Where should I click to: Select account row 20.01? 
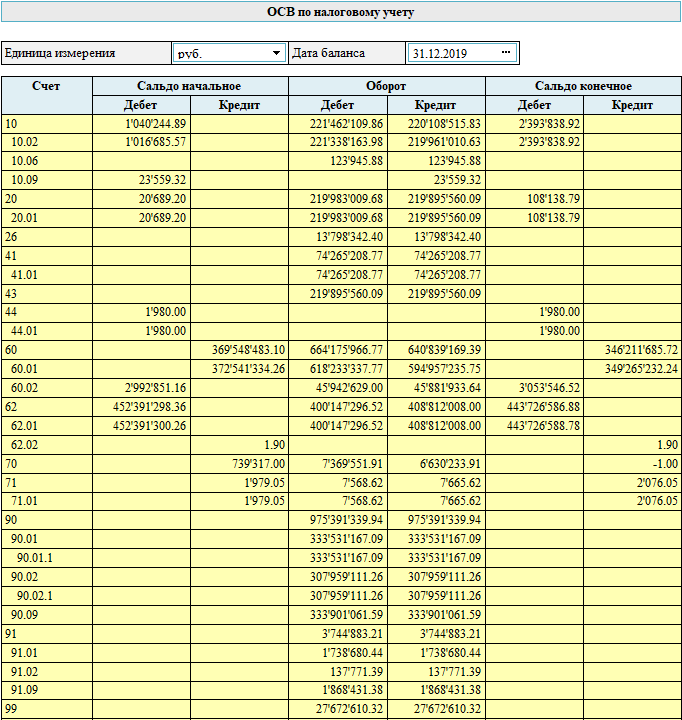pos(341,218)
